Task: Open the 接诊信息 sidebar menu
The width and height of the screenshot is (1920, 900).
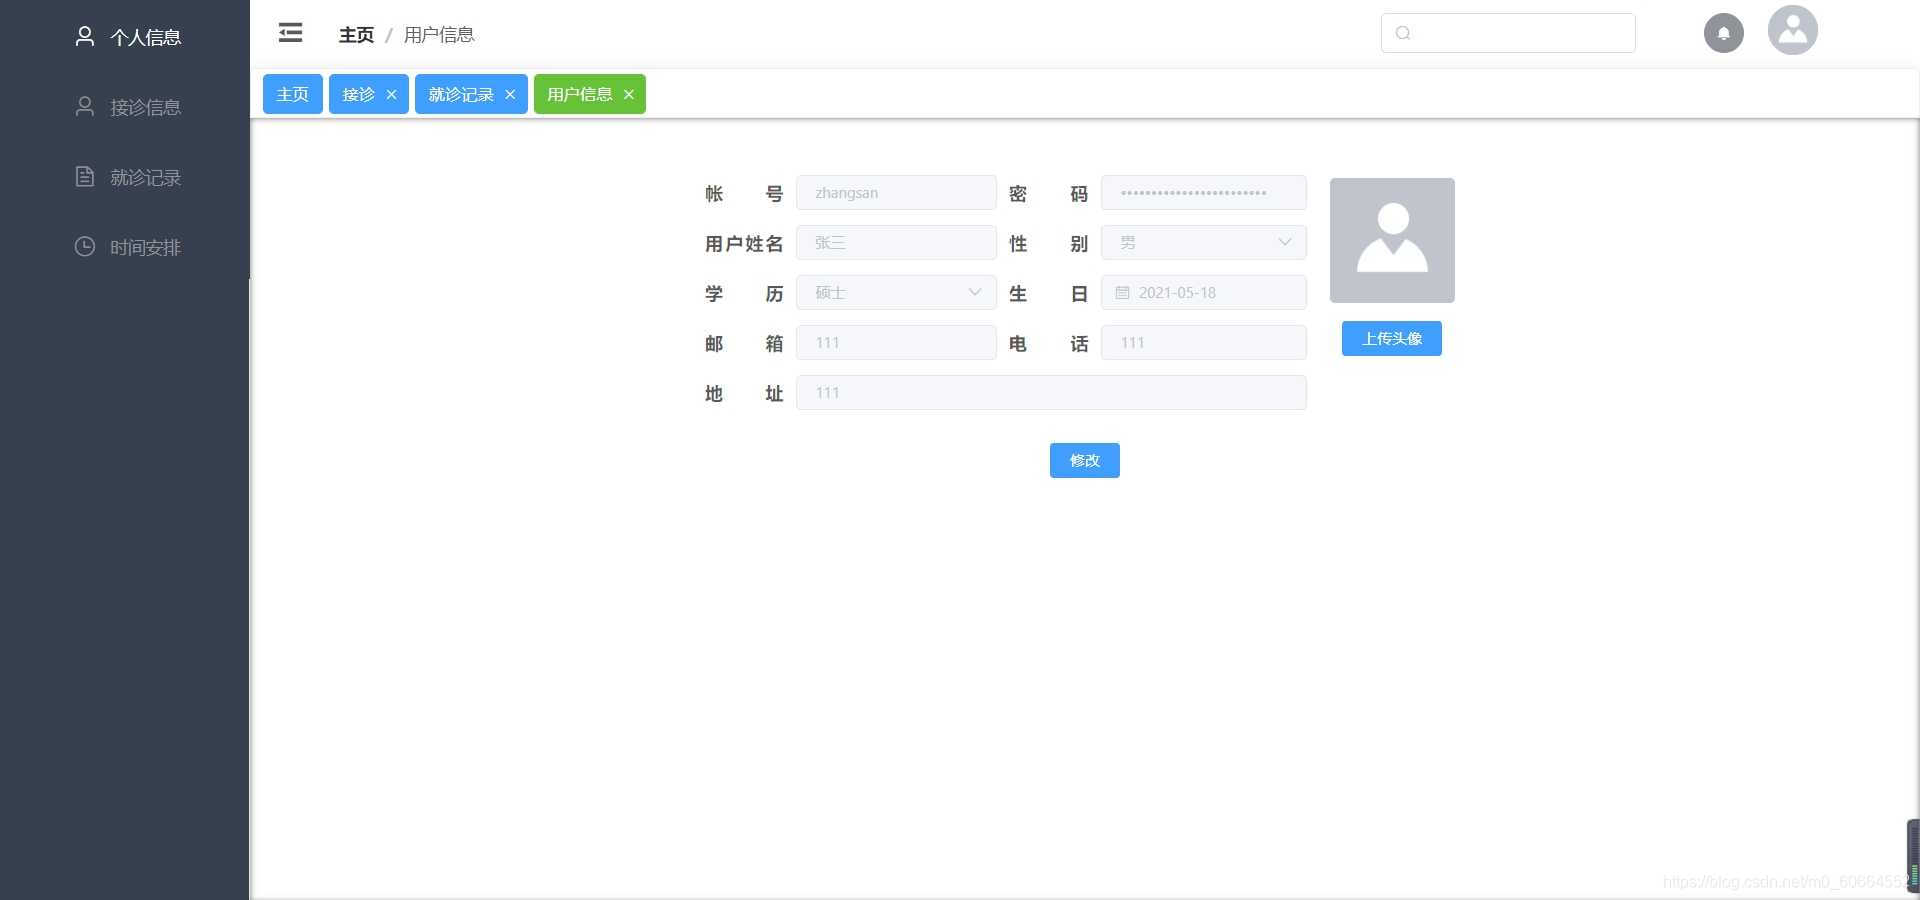Action: point(125,107)
